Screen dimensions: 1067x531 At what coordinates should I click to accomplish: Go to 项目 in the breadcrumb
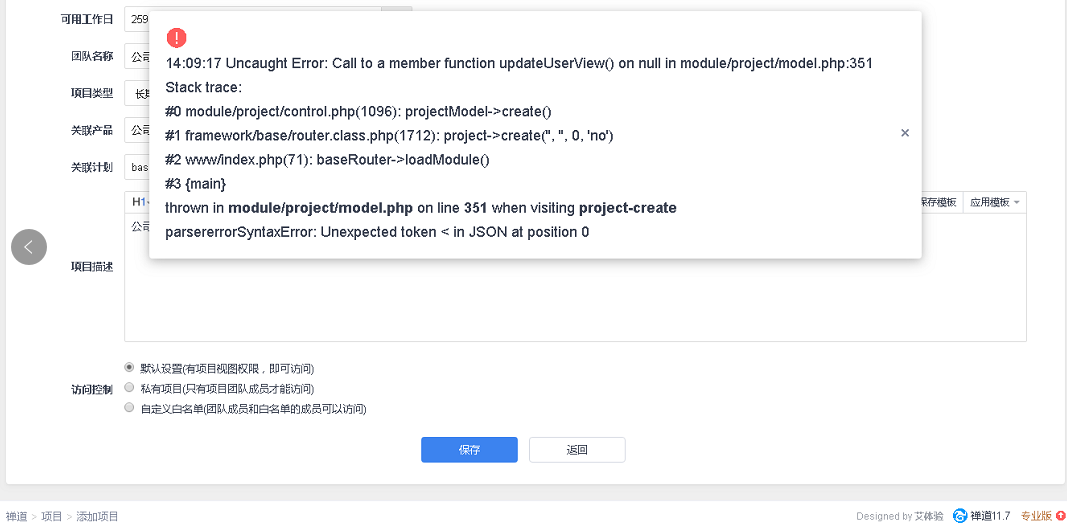pyautogui.click(x=52, y=517)
